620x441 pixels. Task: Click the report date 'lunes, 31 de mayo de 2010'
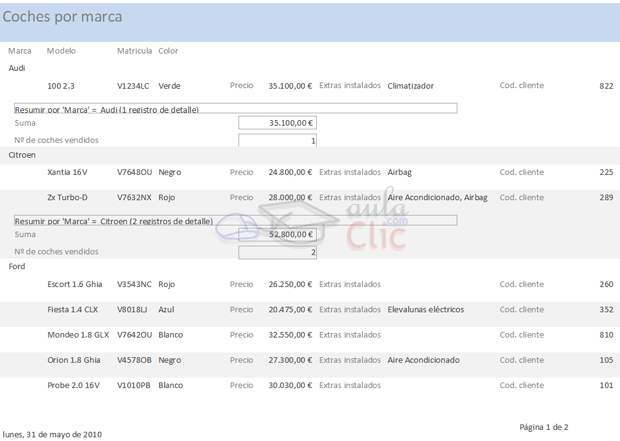pyautogui.click(x=52, y=434)
